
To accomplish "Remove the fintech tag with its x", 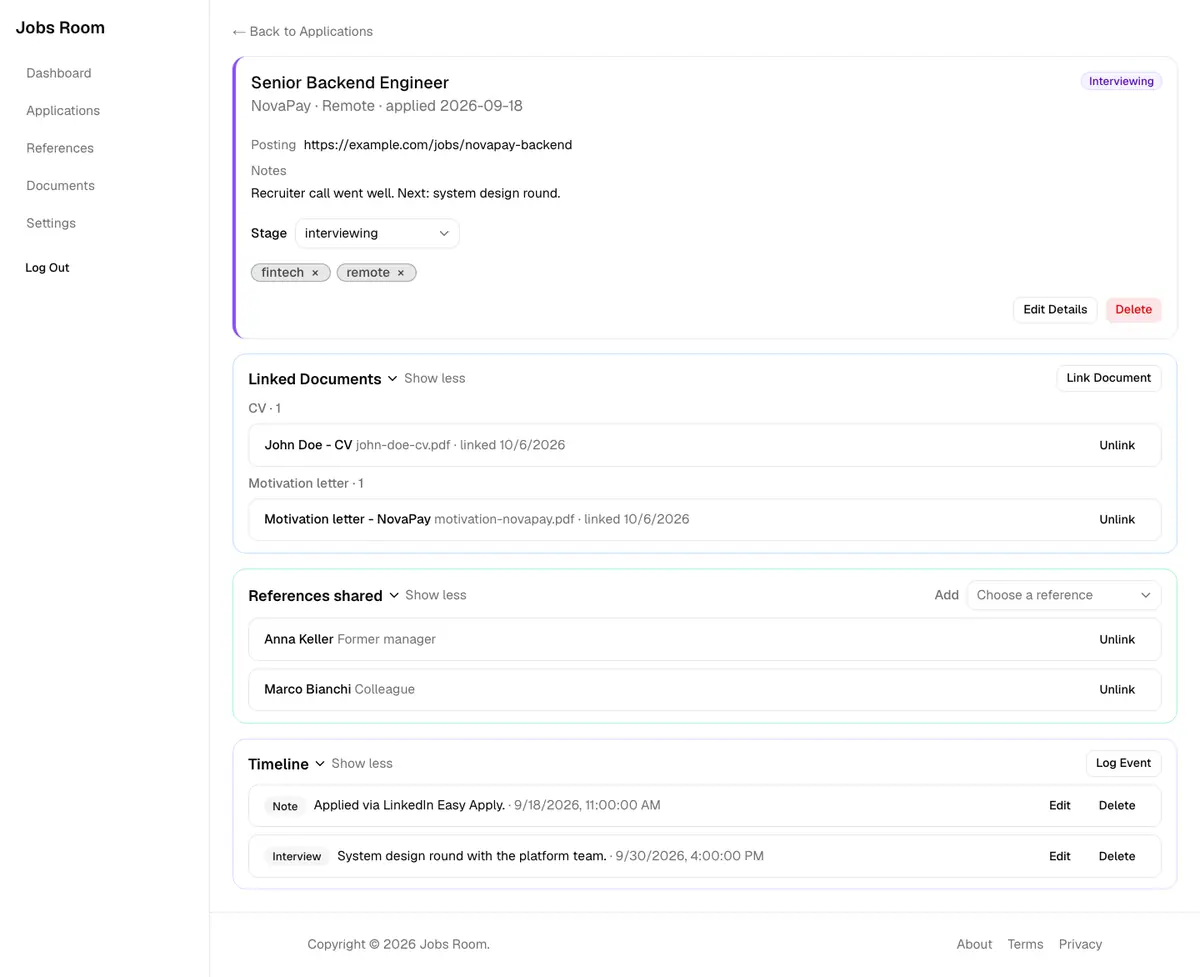I will pyautogui.click(x=315, y=273).
